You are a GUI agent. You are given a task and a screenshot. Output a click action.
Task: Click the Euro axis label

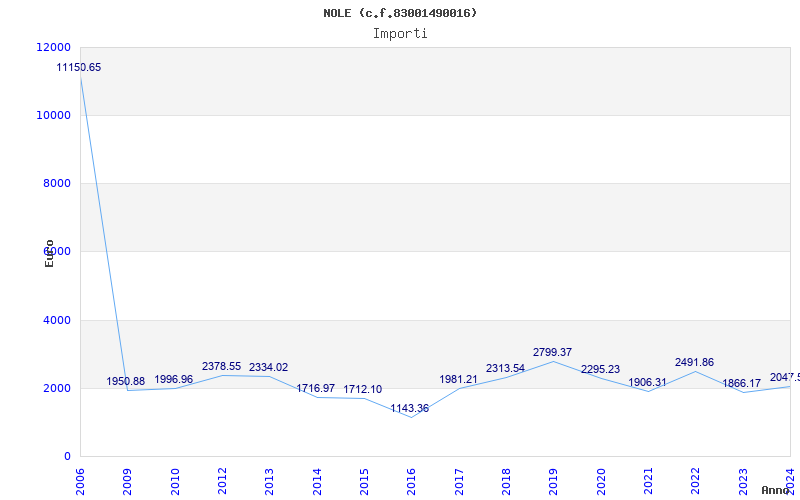(x=49, y=253)
